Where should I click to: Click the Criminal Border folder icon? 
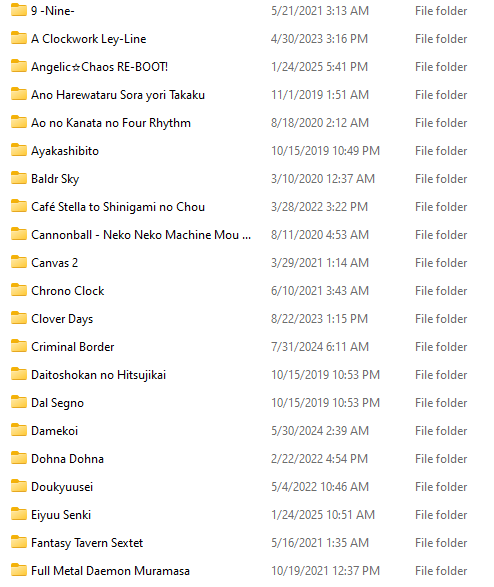[x=19, y=346]
